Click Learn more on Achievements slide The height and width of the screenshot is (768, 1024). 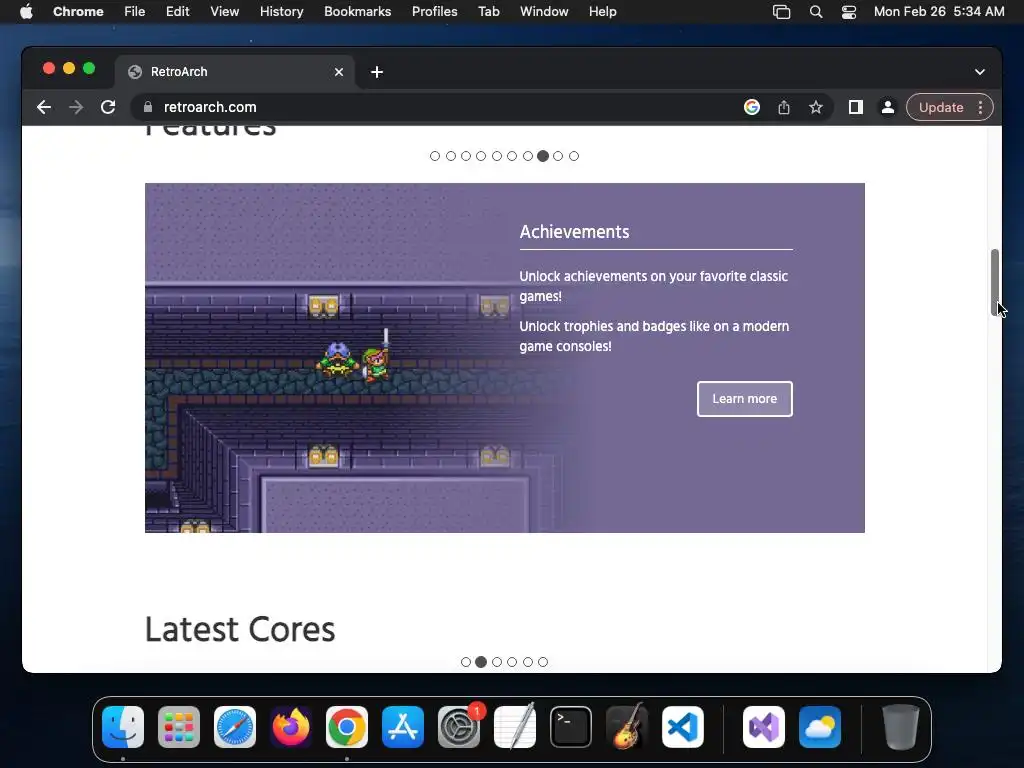[x=744, y=399]
